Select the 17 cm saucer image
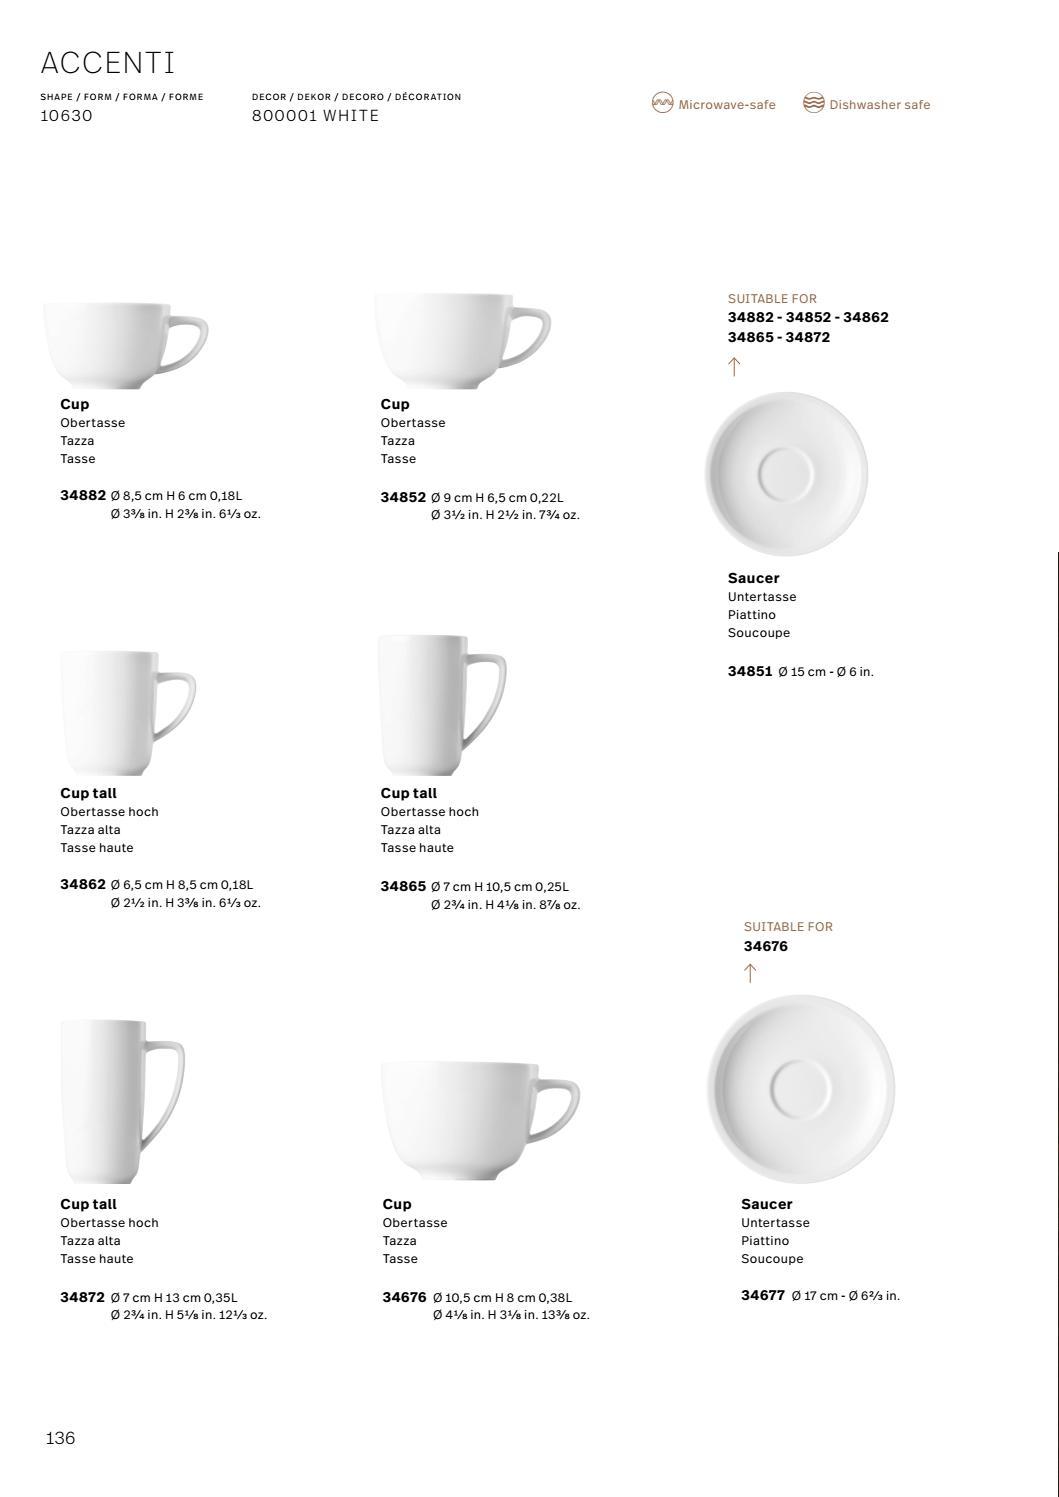The image size is (1059, 1497). tap(801, 1089)
